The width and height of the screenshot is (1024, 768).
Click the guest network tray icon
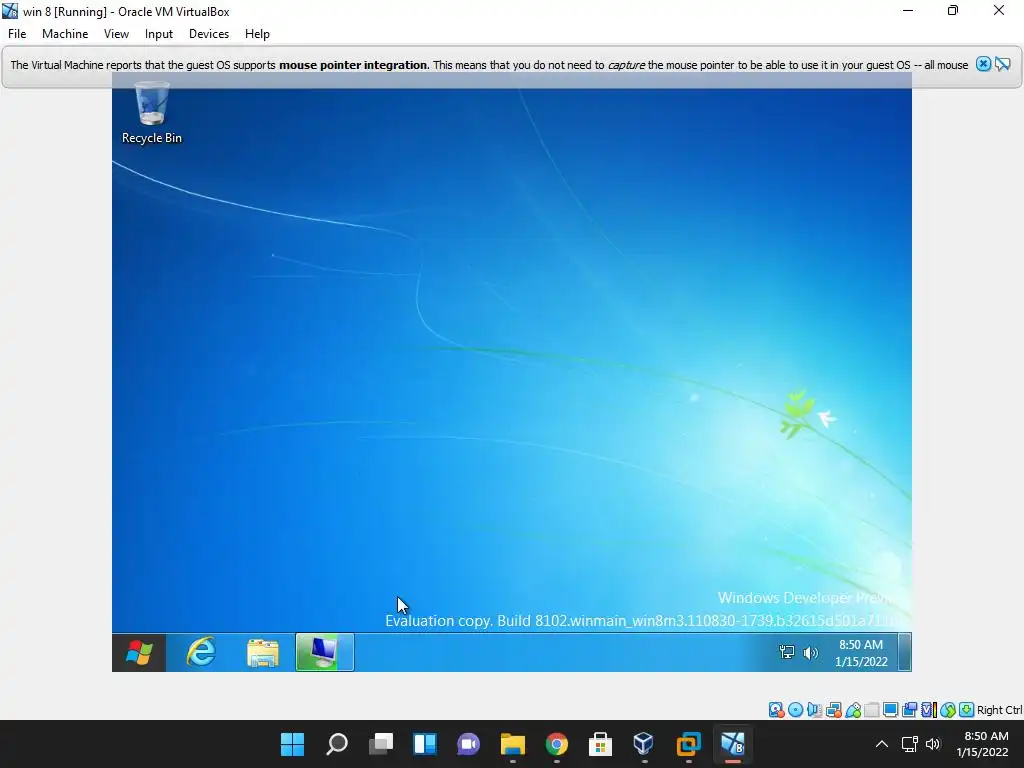786,652
